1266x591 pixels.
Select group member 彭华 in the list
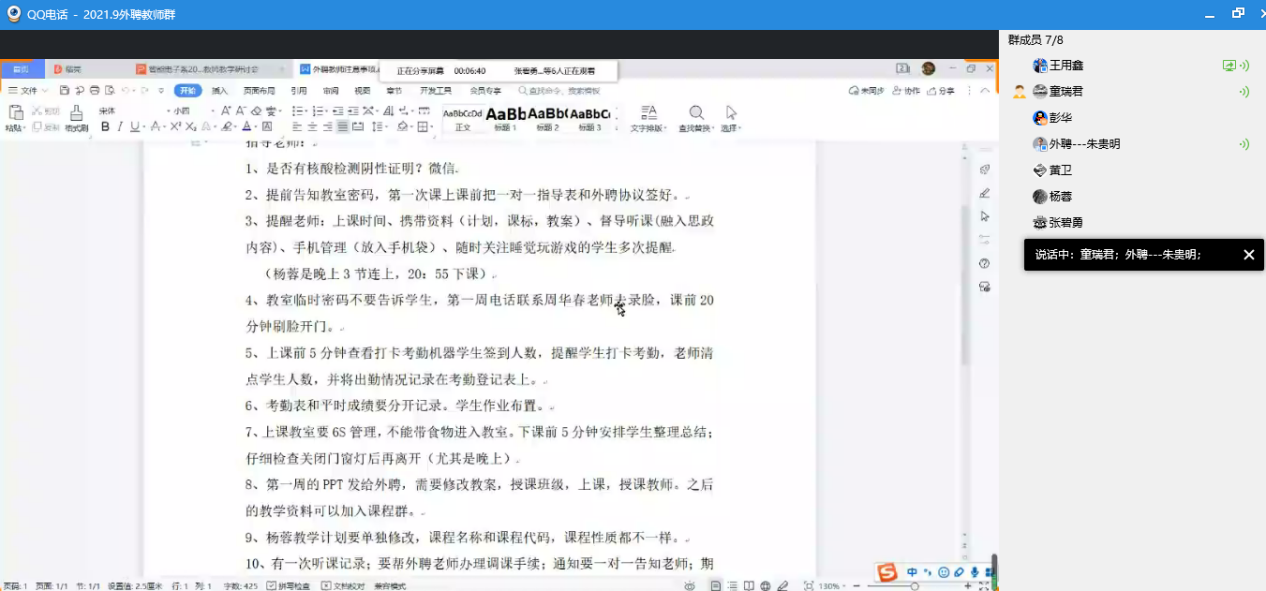pos(1061,118)
